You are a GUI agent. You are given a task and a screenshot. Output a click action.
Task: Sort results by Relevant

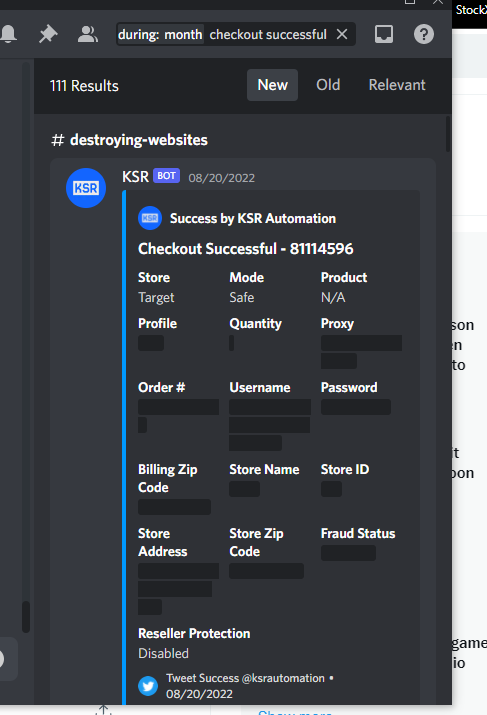point(397,85)
